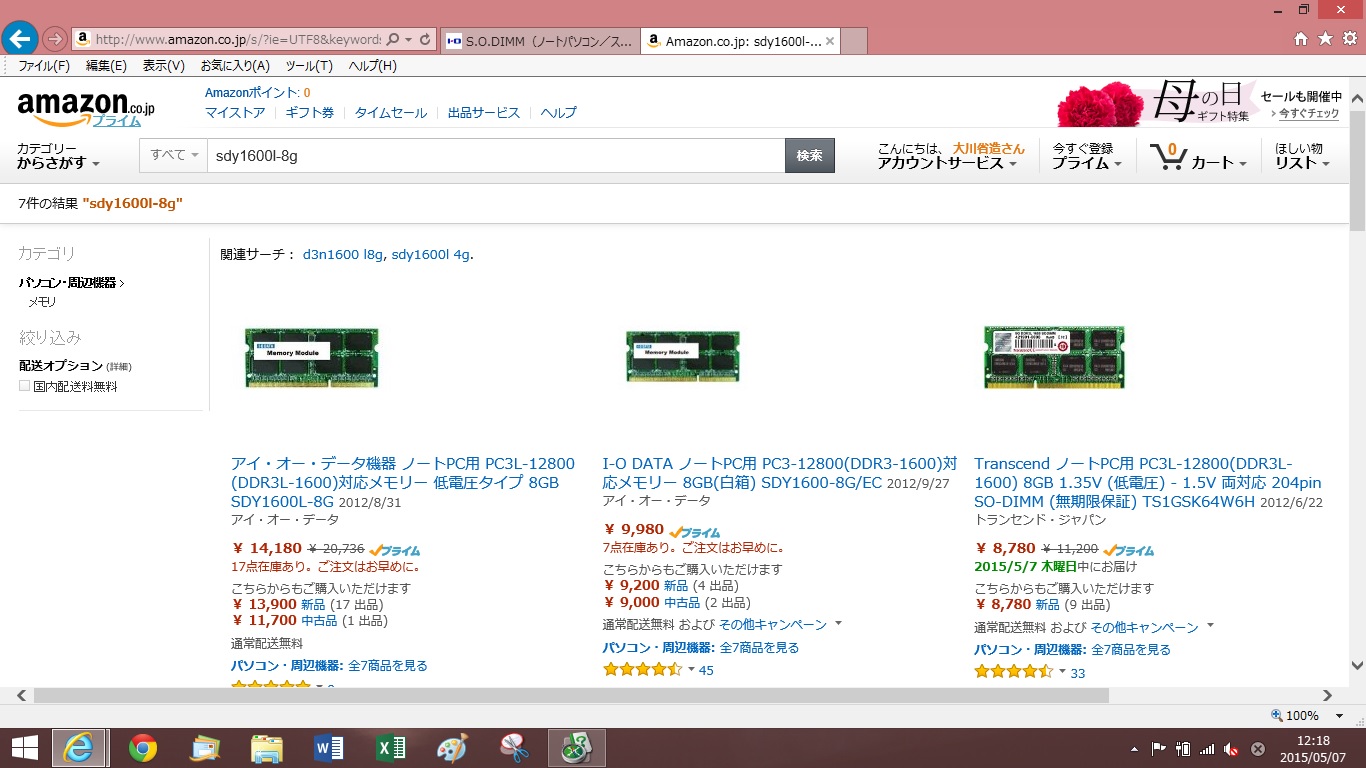Open the 表示(V) menu

[164, 66]
